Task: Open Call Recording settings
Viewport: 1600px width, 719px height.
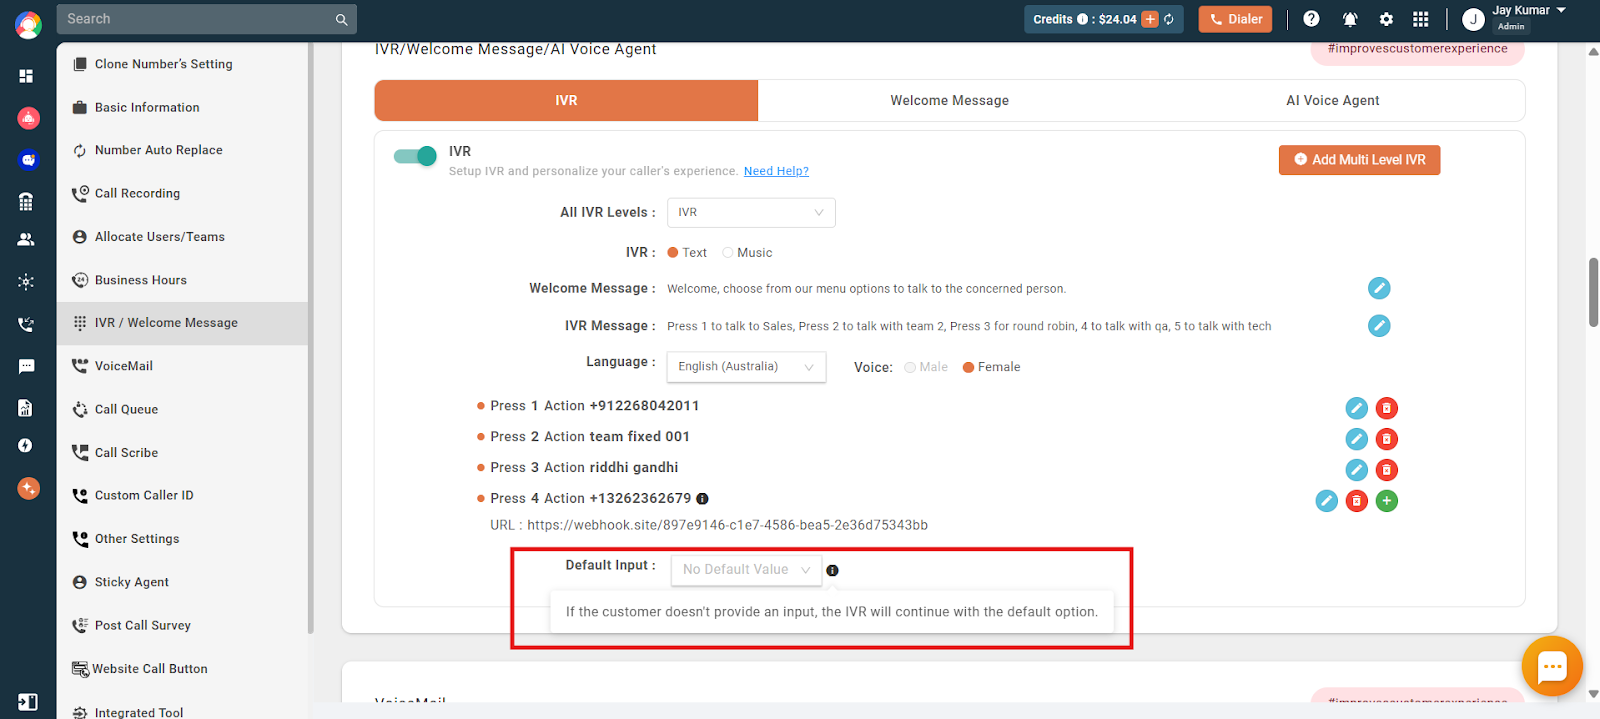Action: click(182, 193)
